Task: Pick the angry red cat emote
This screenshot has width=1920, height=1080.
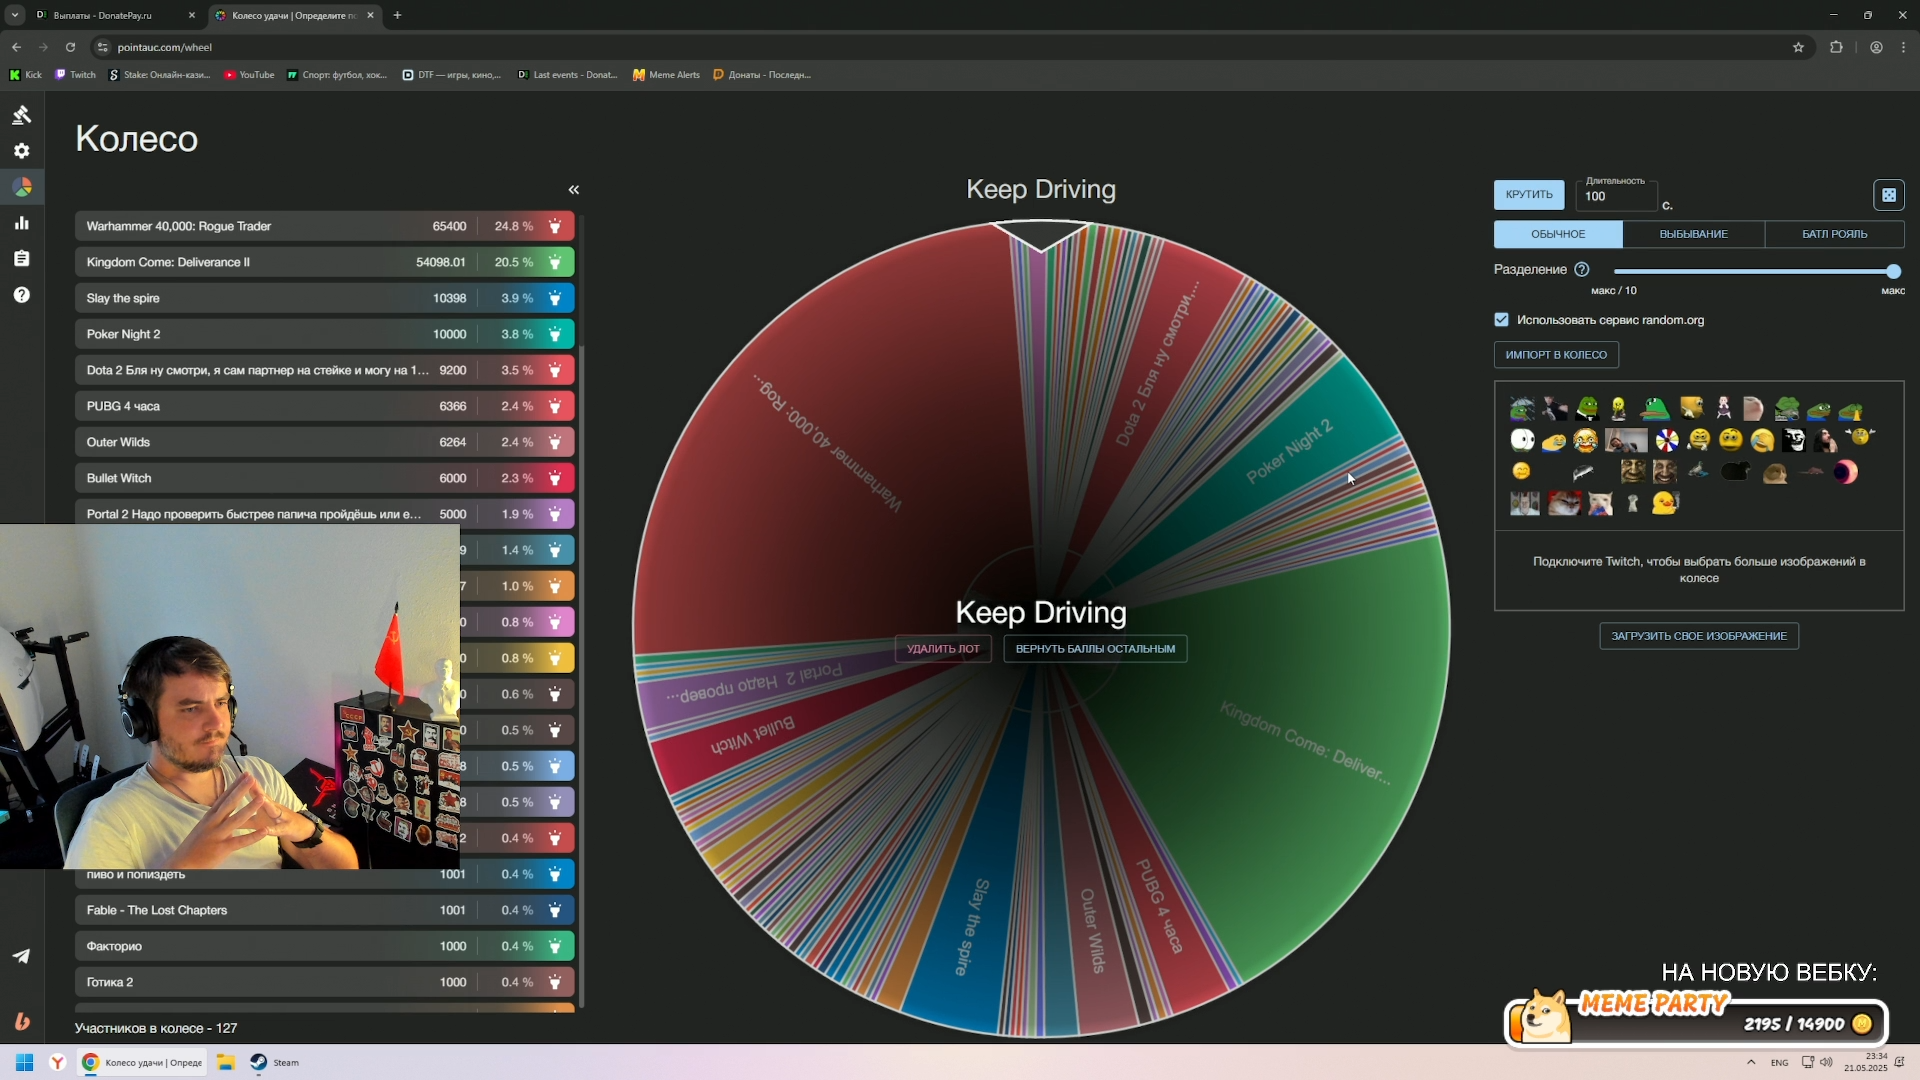Action: point(1564,503)
